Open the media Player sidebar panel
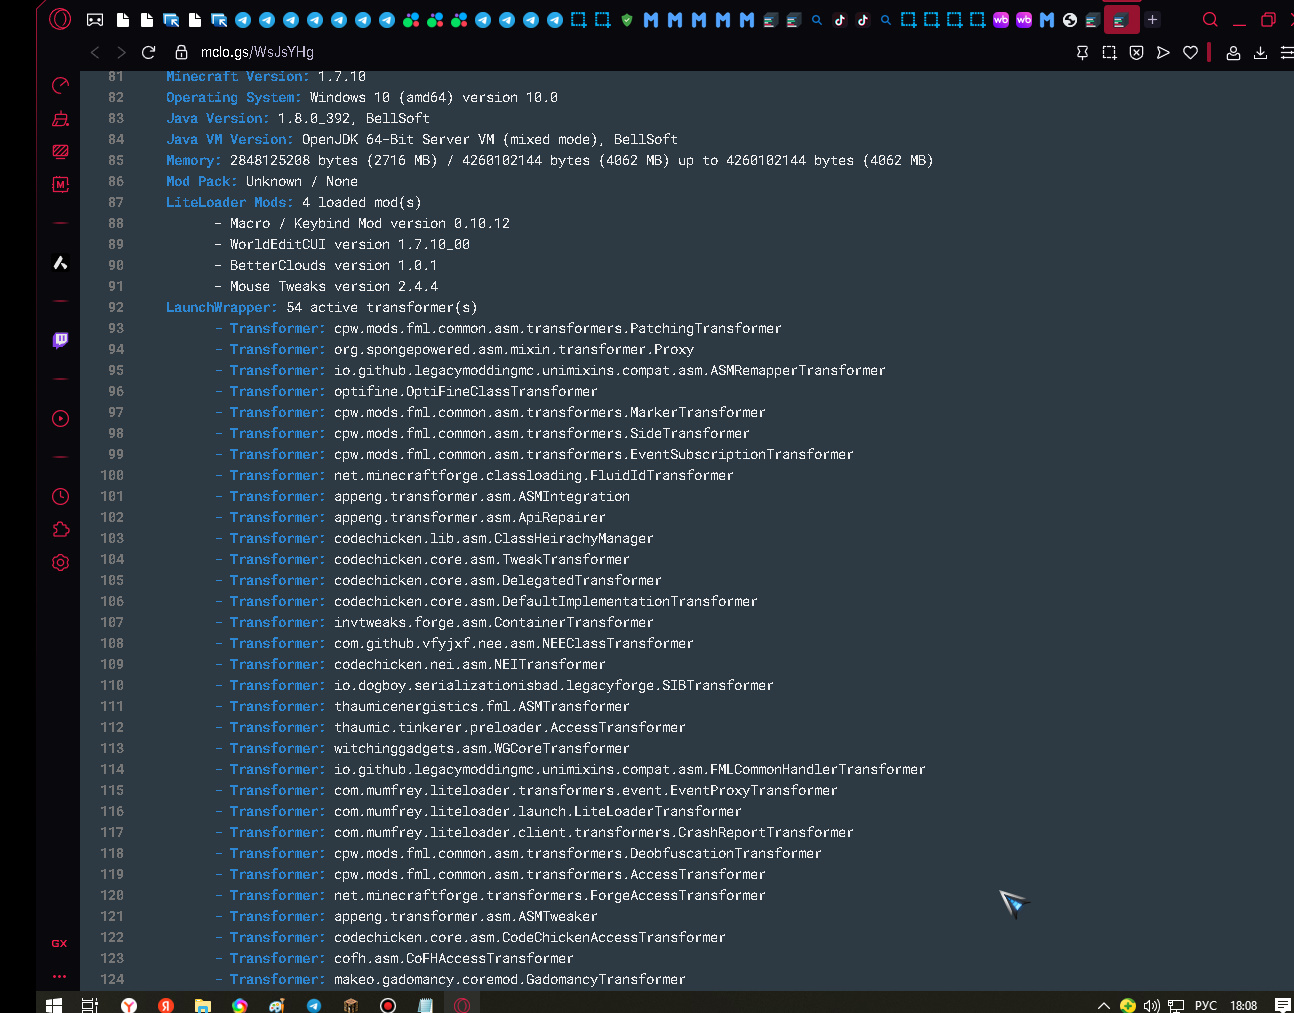Viewport: 1294px width, 1013px height. pos(60,418)
